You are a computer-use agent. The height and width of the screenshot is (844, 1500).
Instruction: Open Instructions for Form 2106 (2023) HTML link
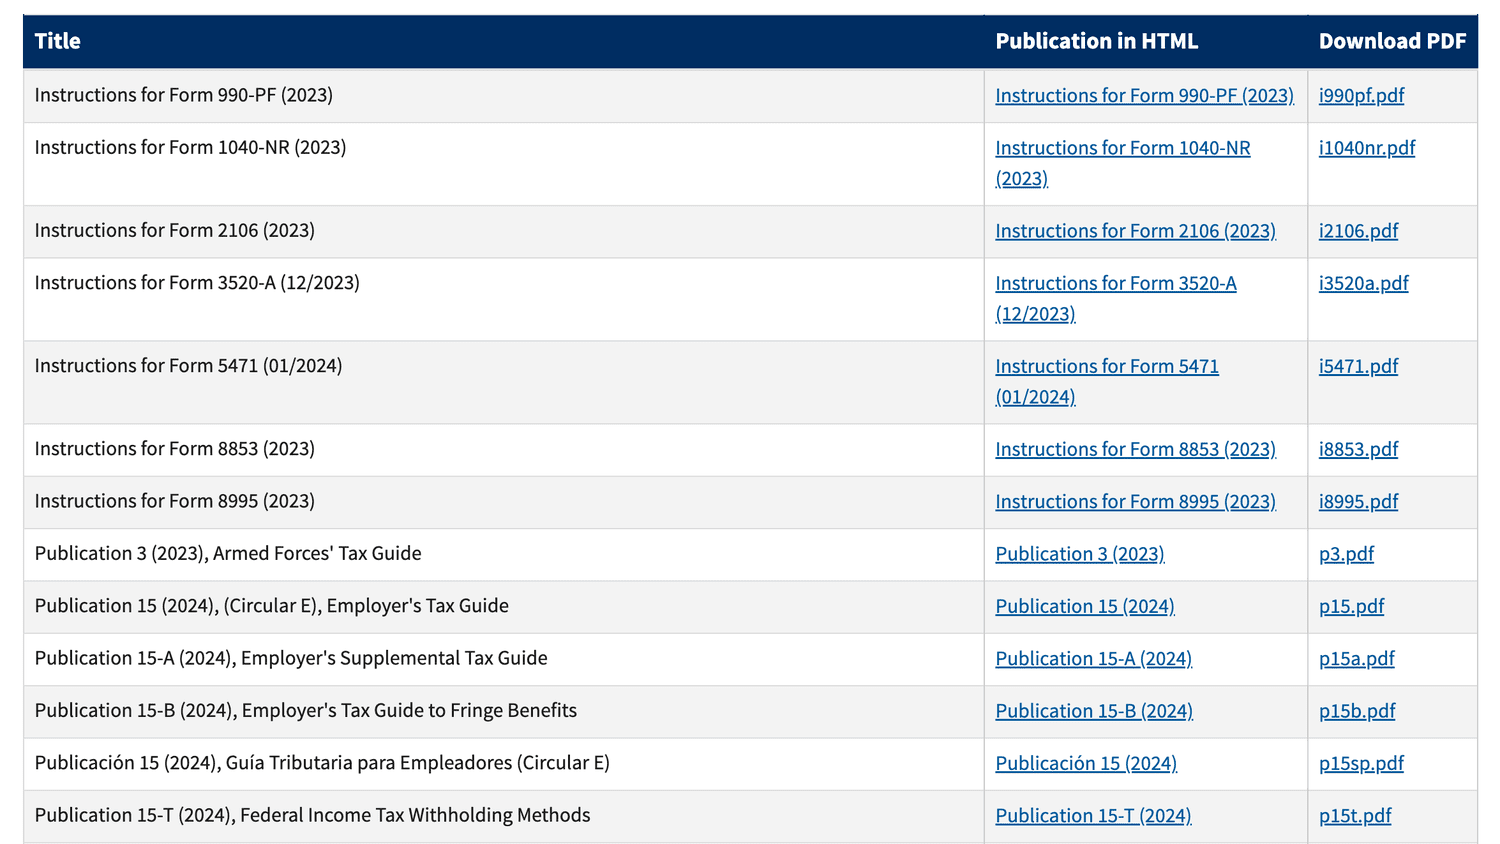click(x=1135, y=231)
